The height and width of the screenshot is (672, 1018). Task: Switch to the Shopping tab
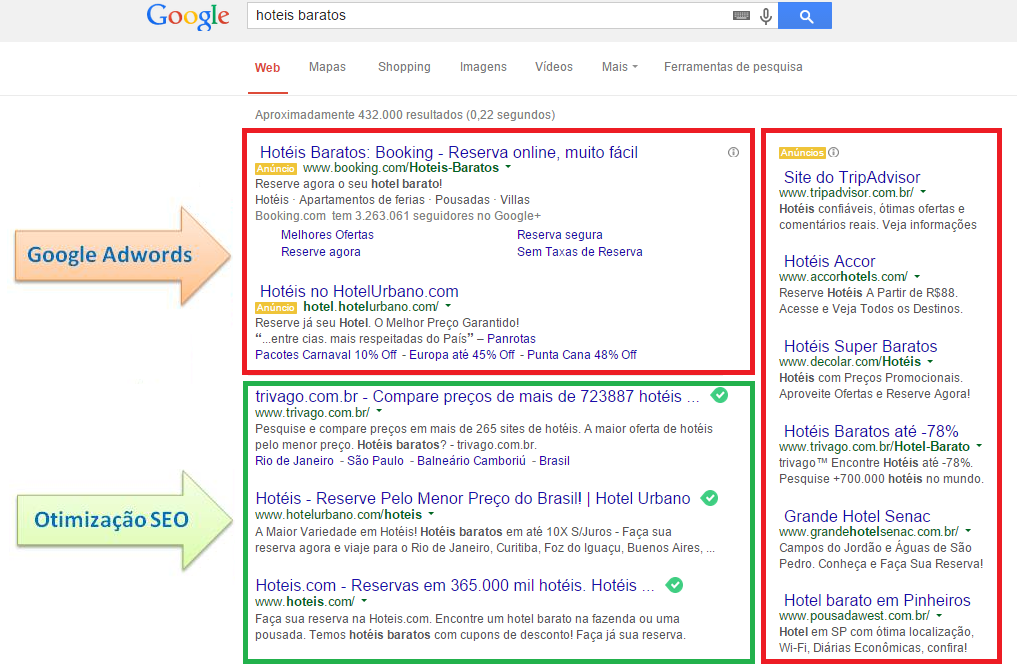pyautogui.click(x=404, y=67)
